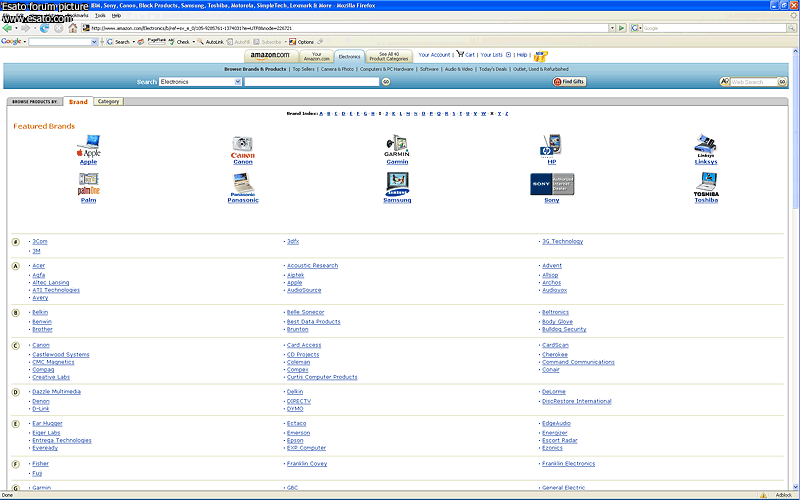
Task: Open the Tools menu
Action: [x=101, y=15]
